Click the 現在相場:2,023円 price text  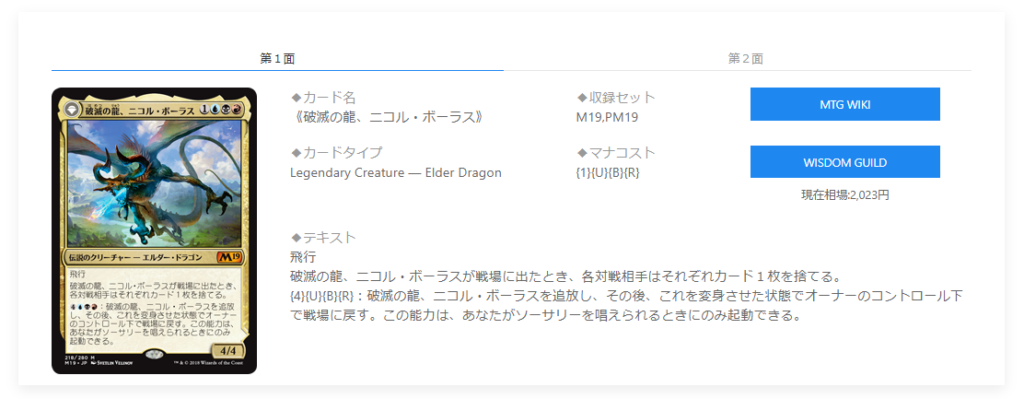point(844,195)
